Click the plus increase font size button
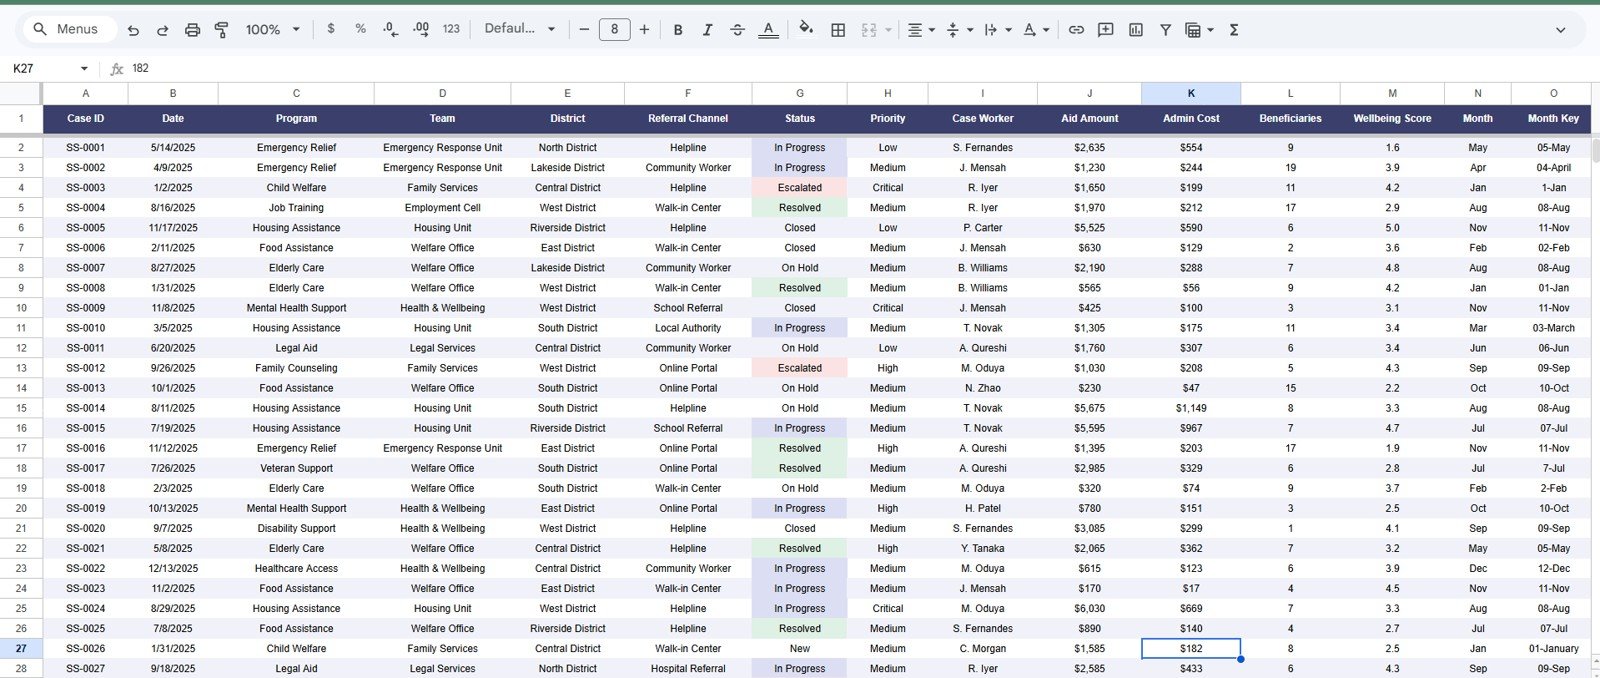This screenshot has height=678, width=1600. 644,29
